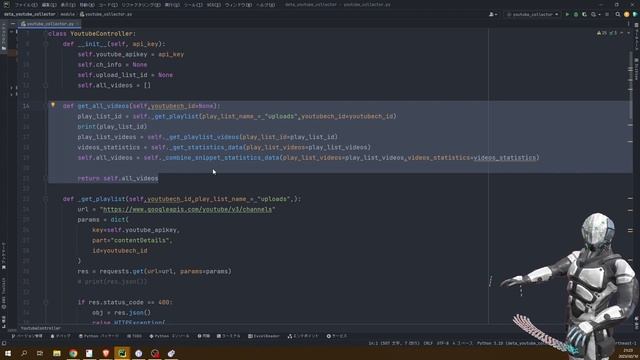Open Chrome from the taskbar

(x=73, y=353)
